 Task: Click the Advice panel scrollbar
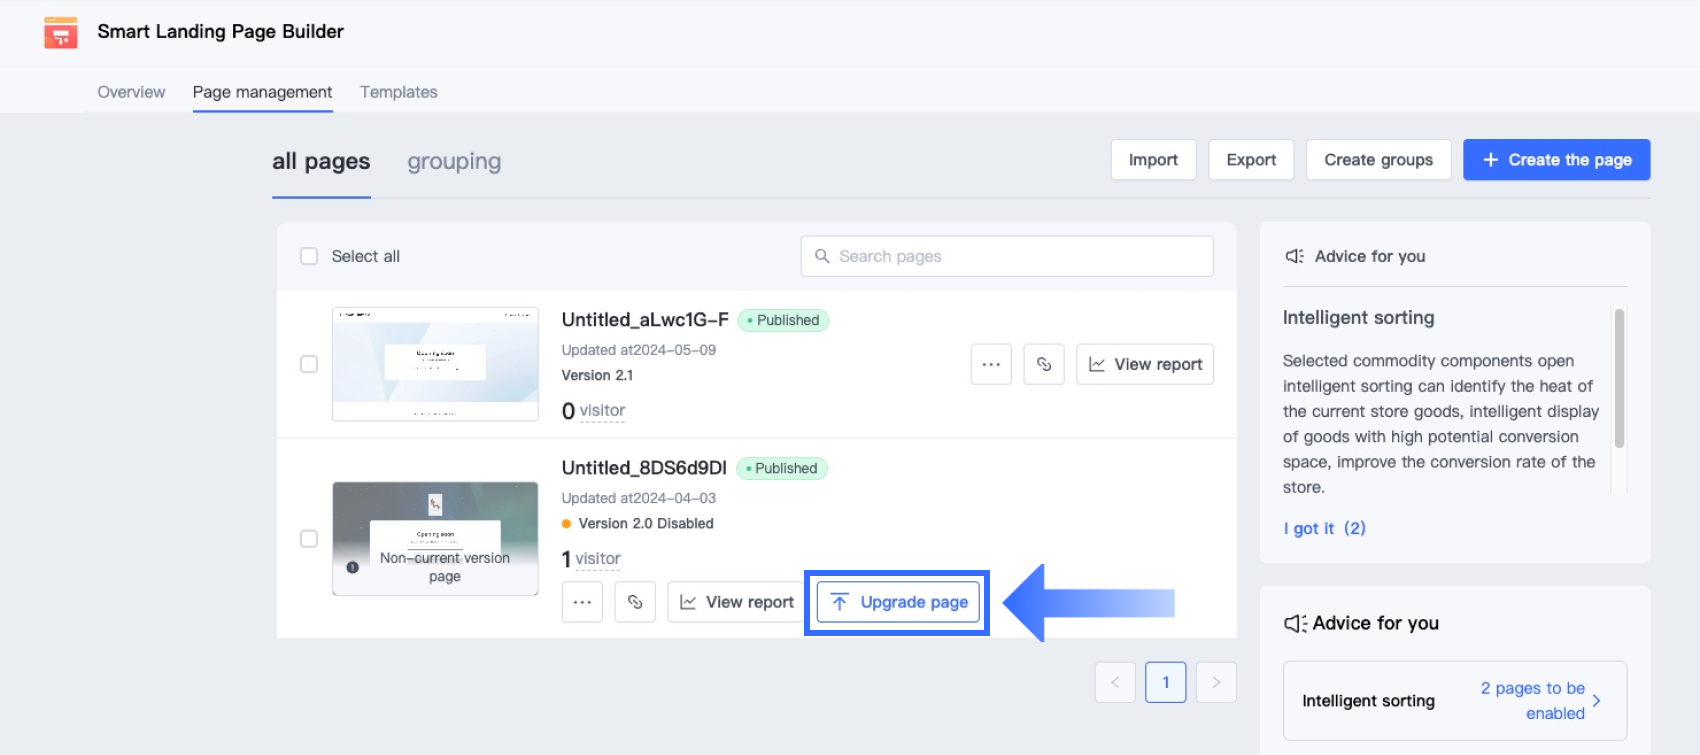click(1619, 378)
